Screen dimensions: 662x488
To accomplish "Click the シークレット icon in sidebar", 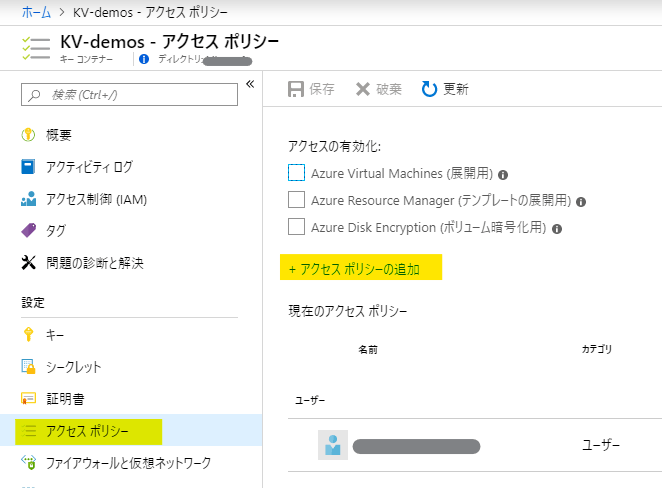I will [29, 367].
